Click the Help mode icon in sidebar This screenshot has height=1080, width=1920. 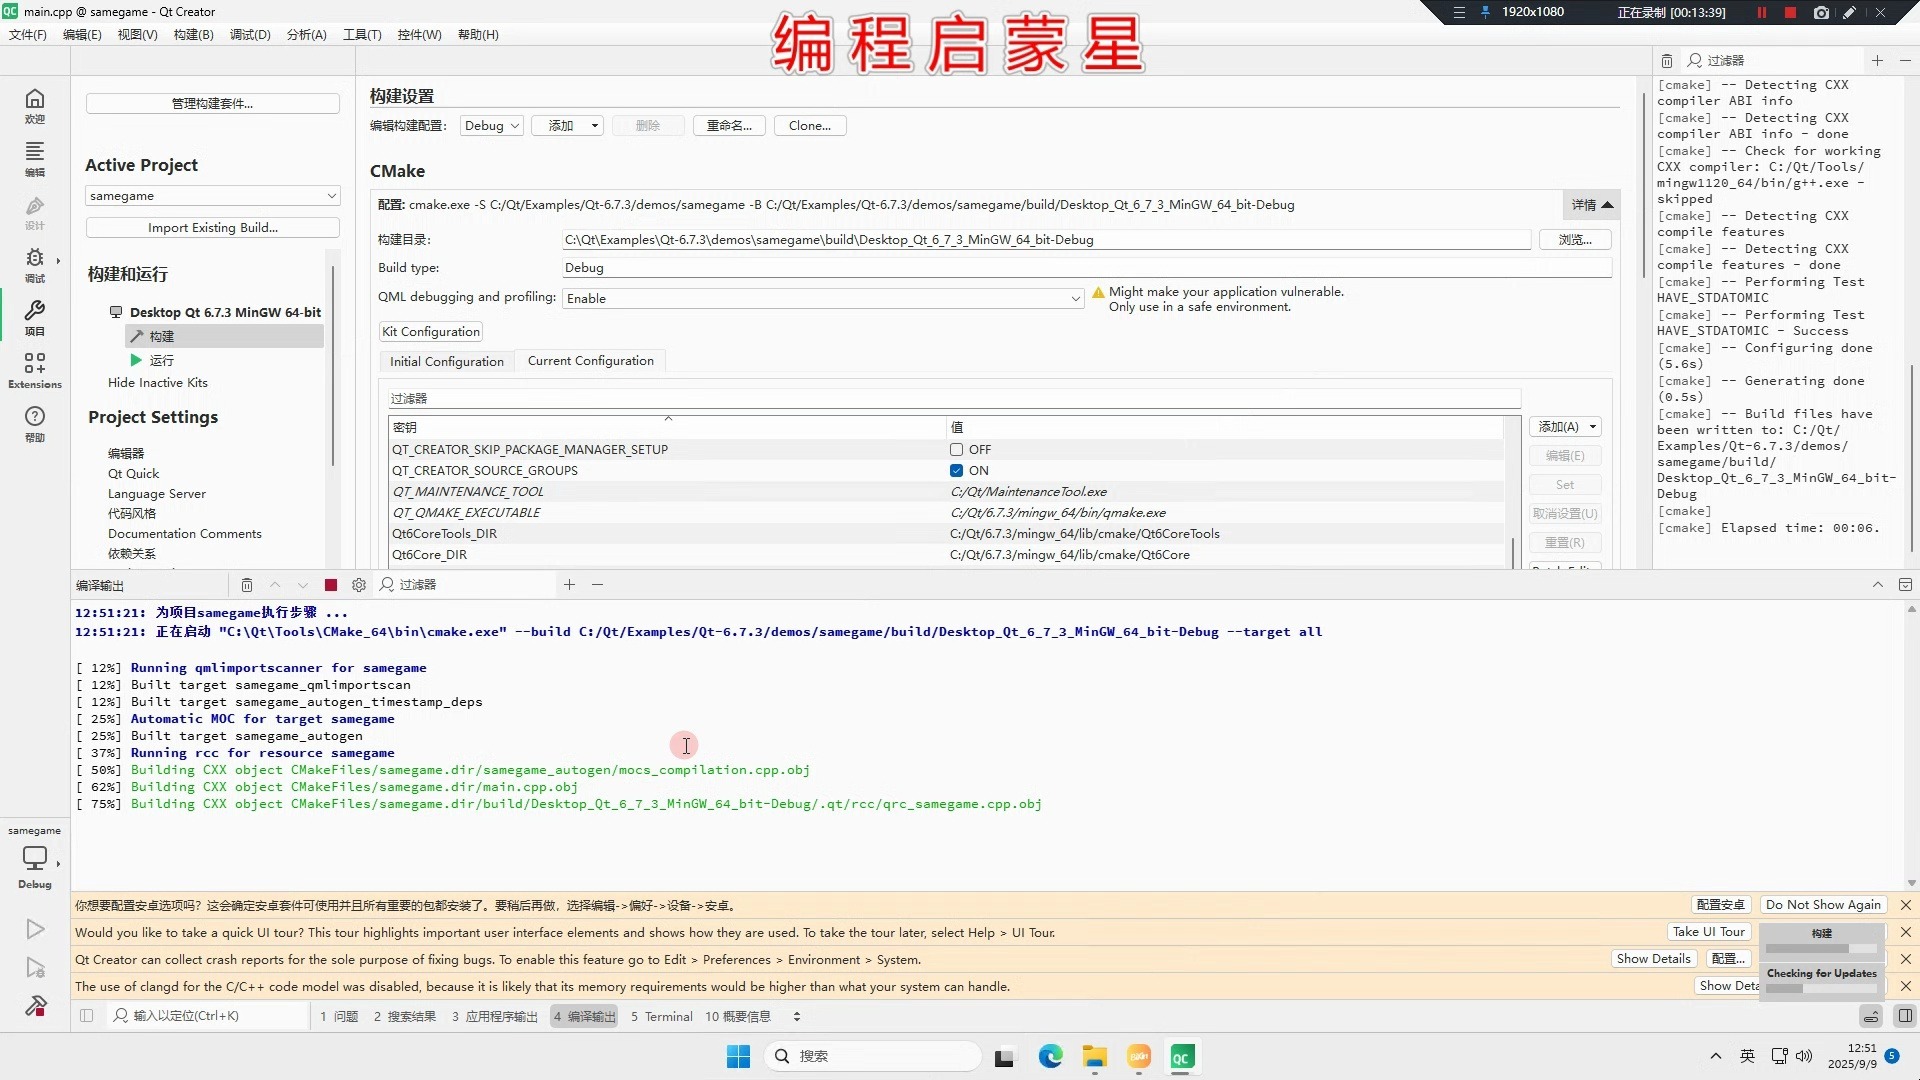click(34, 422)
